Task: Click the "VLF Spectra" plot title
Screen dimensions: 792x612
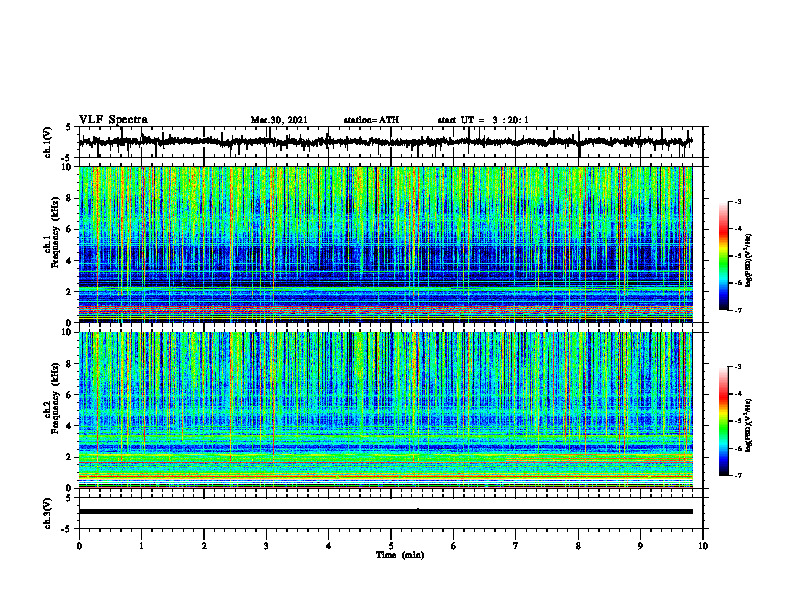Action: pos(113,120)
